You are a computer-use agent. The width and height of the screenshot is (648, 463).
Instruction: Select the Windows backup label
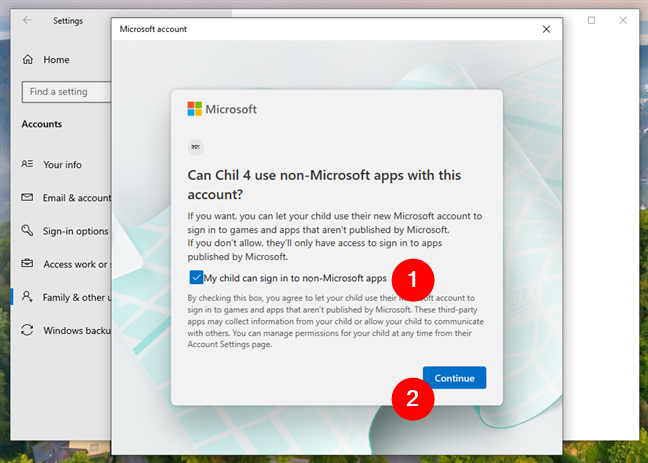(x=77, y=330)
